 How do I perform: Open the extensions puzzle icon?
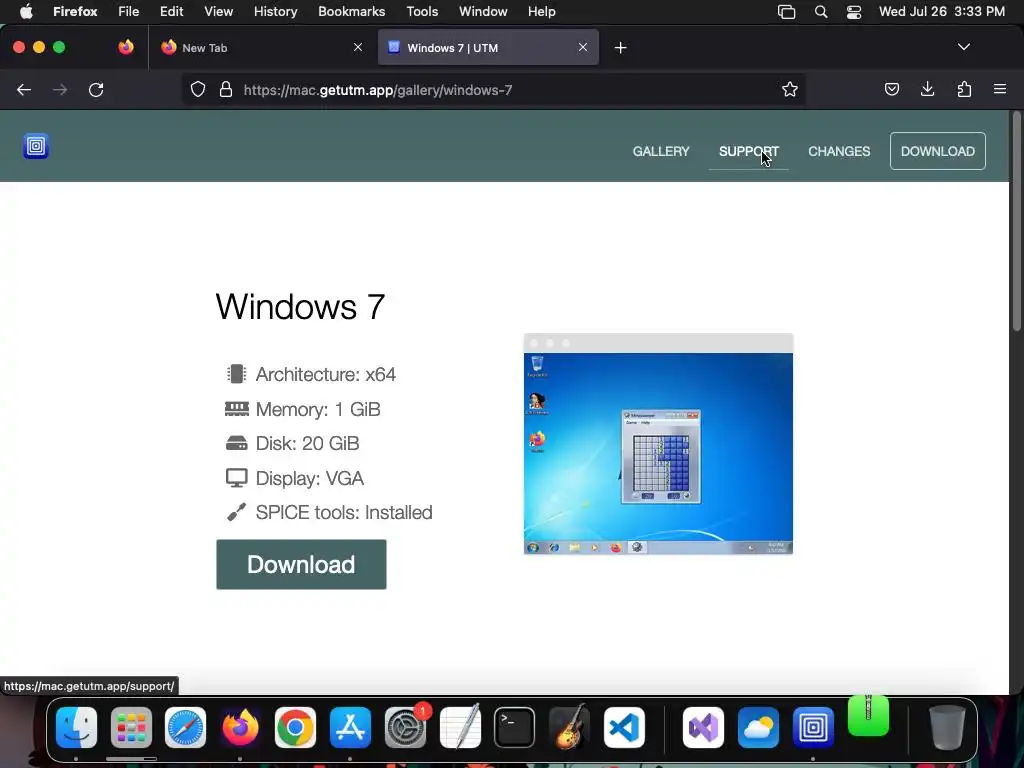pos(964,89)
